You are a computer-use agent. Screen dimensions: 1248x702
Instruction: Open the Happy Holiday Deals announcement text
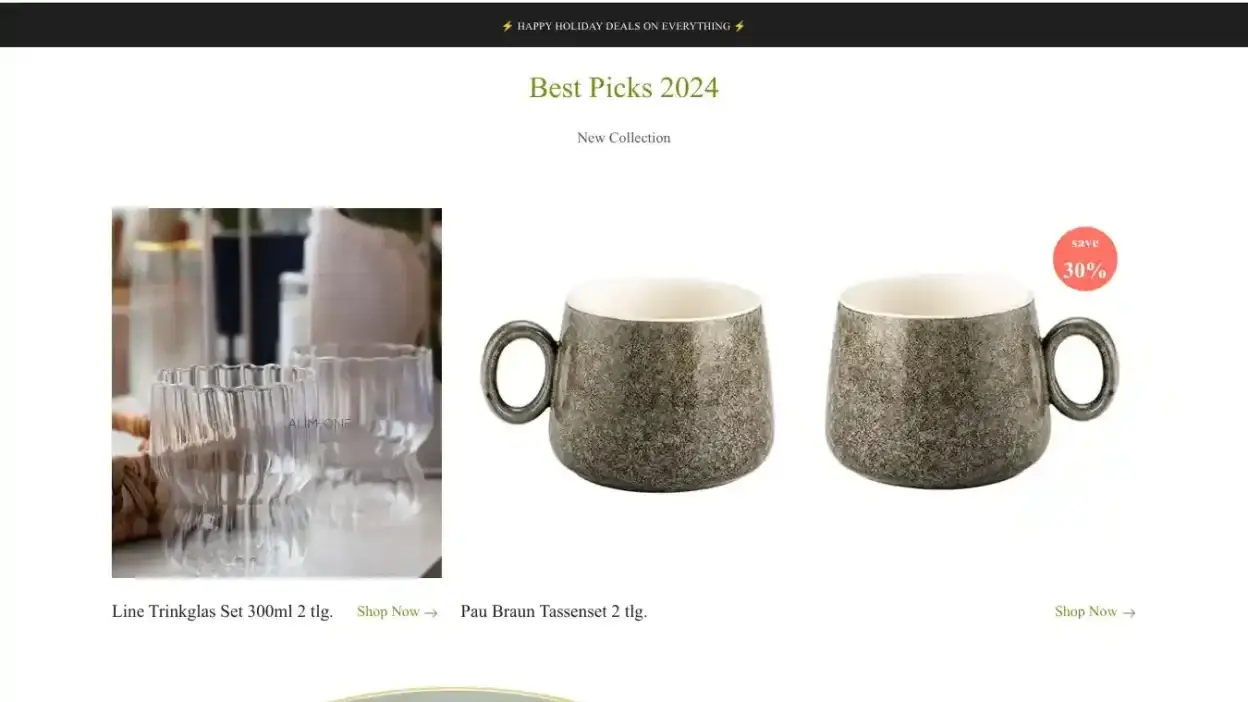(624, 26)
